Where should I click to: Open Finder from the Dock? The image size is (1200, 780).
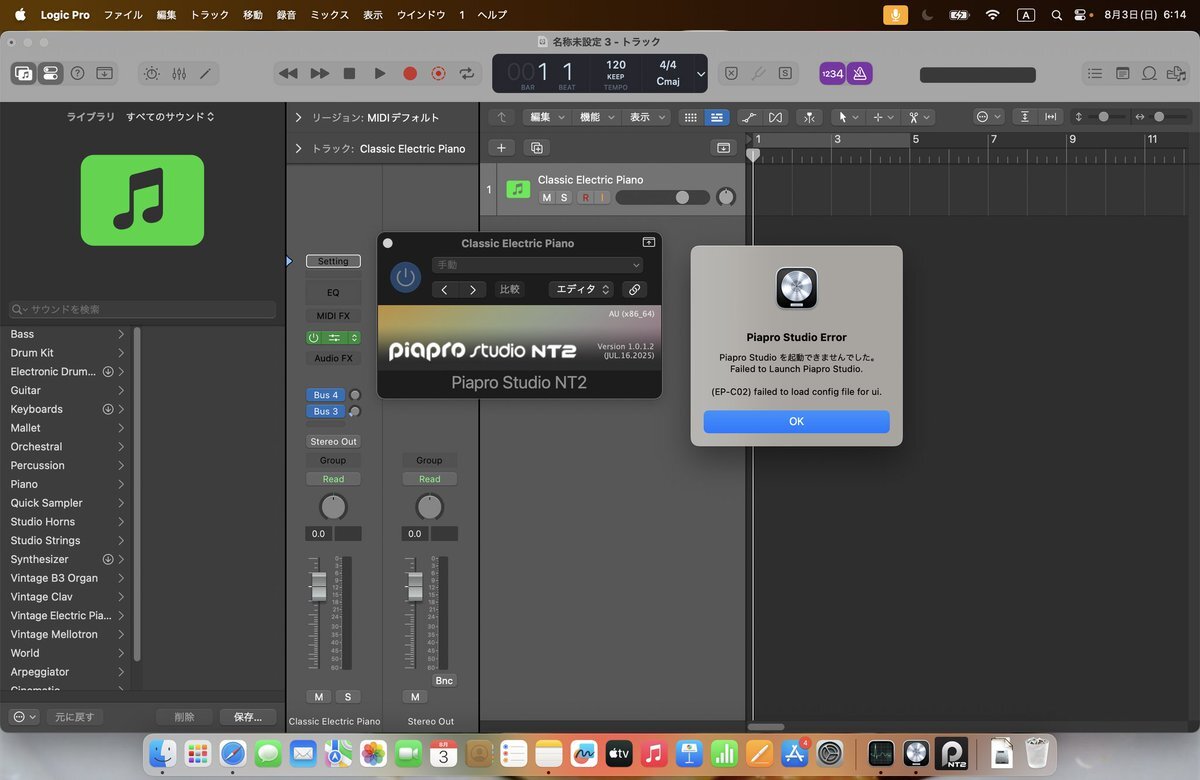[162, 754]
